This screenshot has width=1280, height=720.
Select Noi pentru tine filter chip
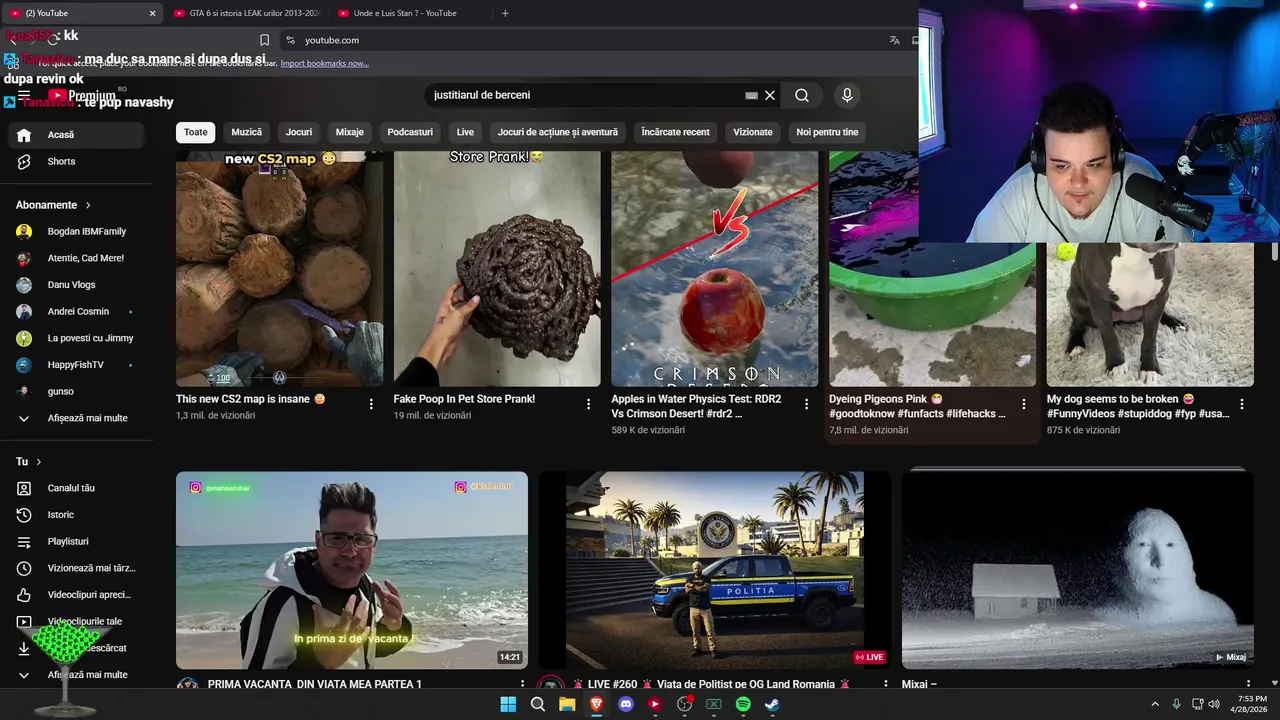[827, 132]
